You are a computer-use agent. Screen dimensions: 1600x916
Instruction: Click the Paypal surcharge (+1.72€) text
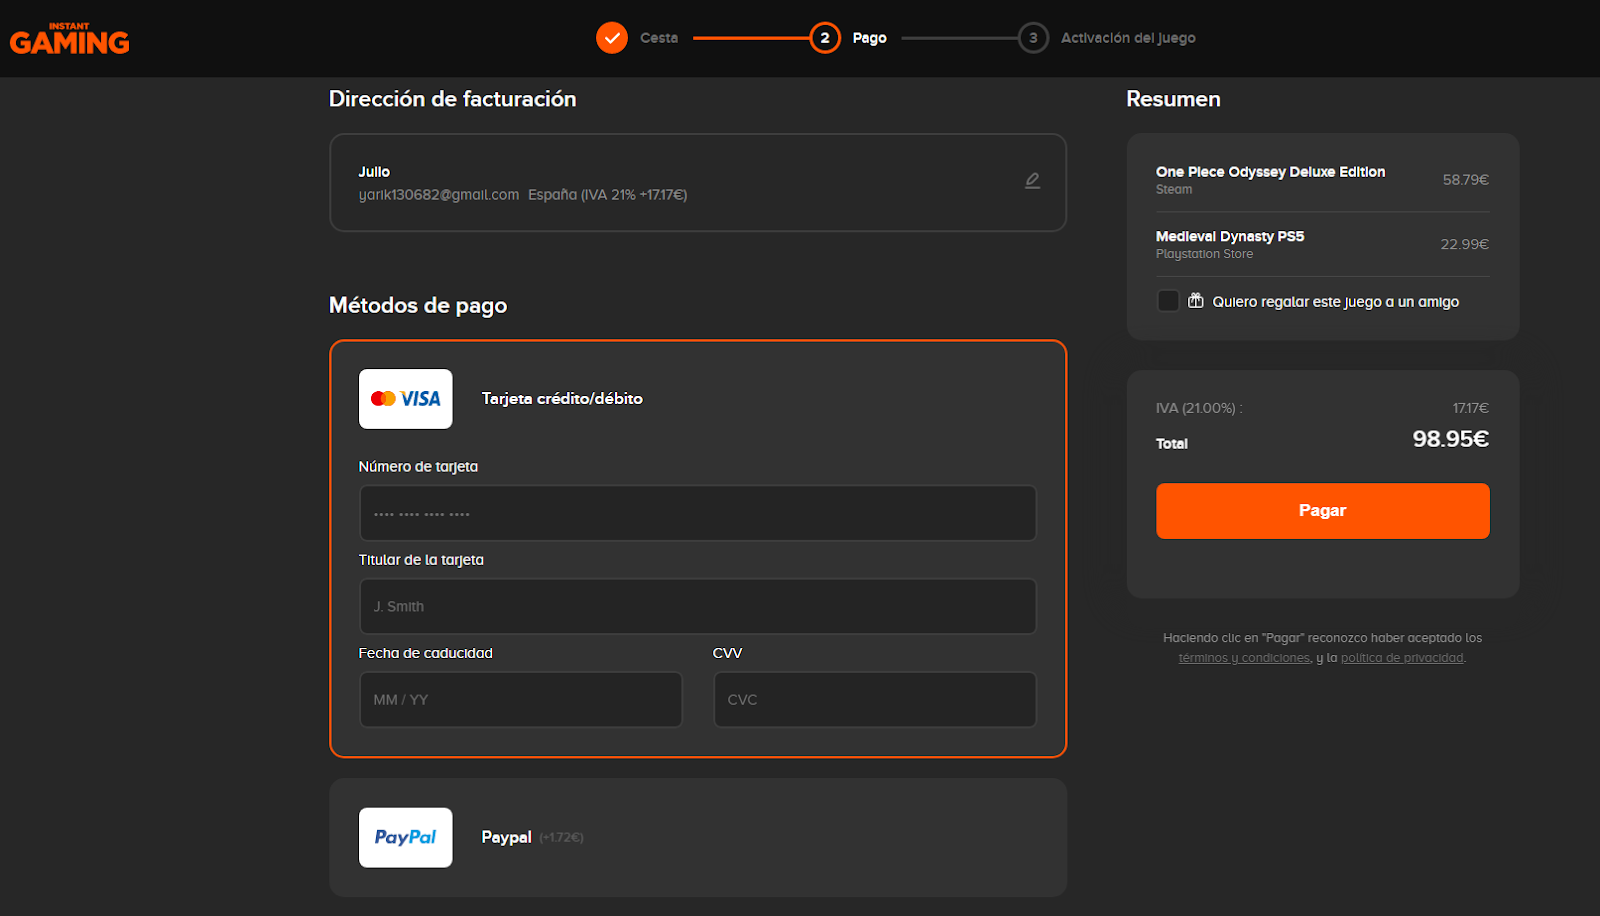(x=561, y=838)
